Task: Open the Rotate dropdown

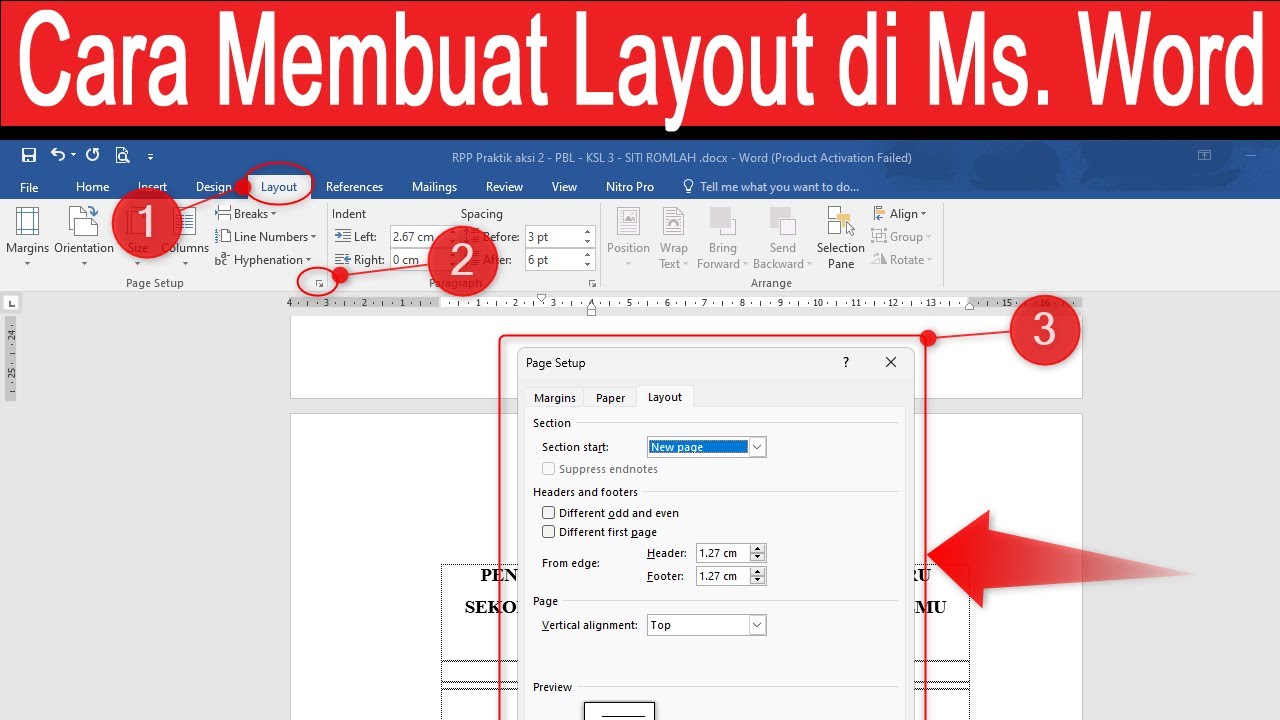Action: pyautogui.click(x=902, y=260)
